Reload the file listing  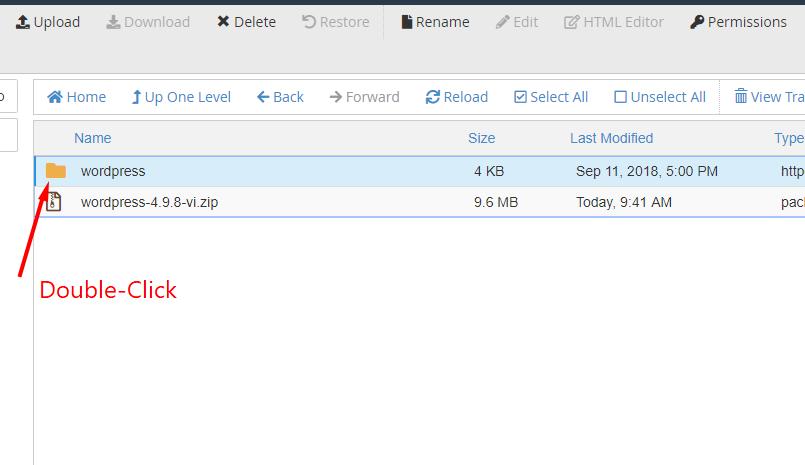[456, 97]
